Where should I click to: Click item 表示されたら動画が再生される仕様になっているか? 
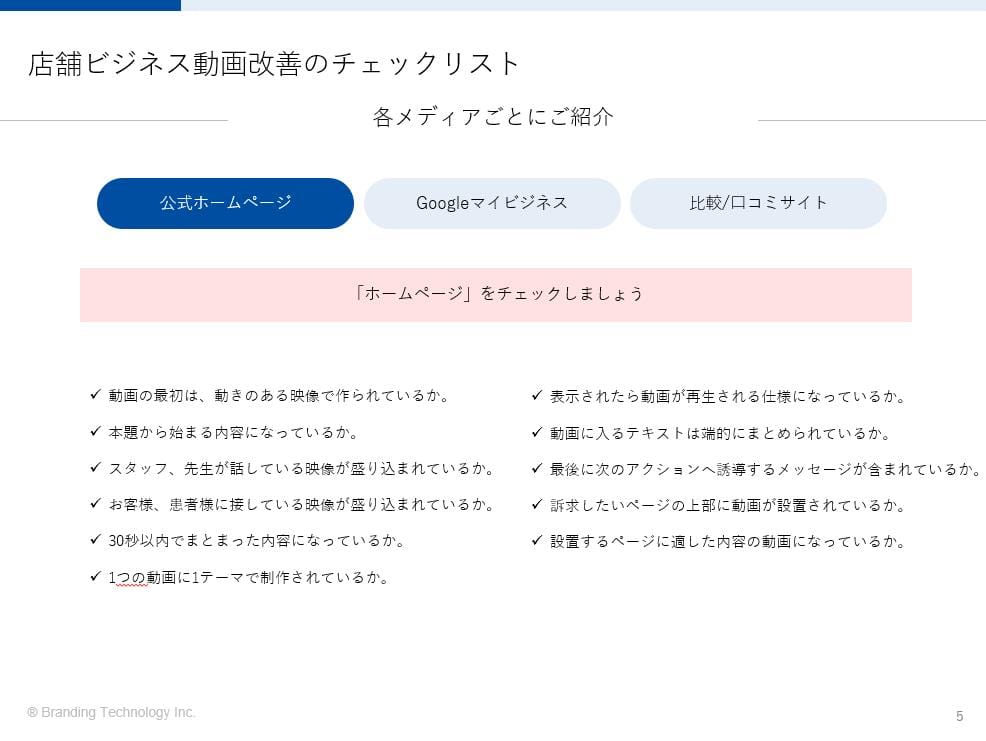coord(728,396)
